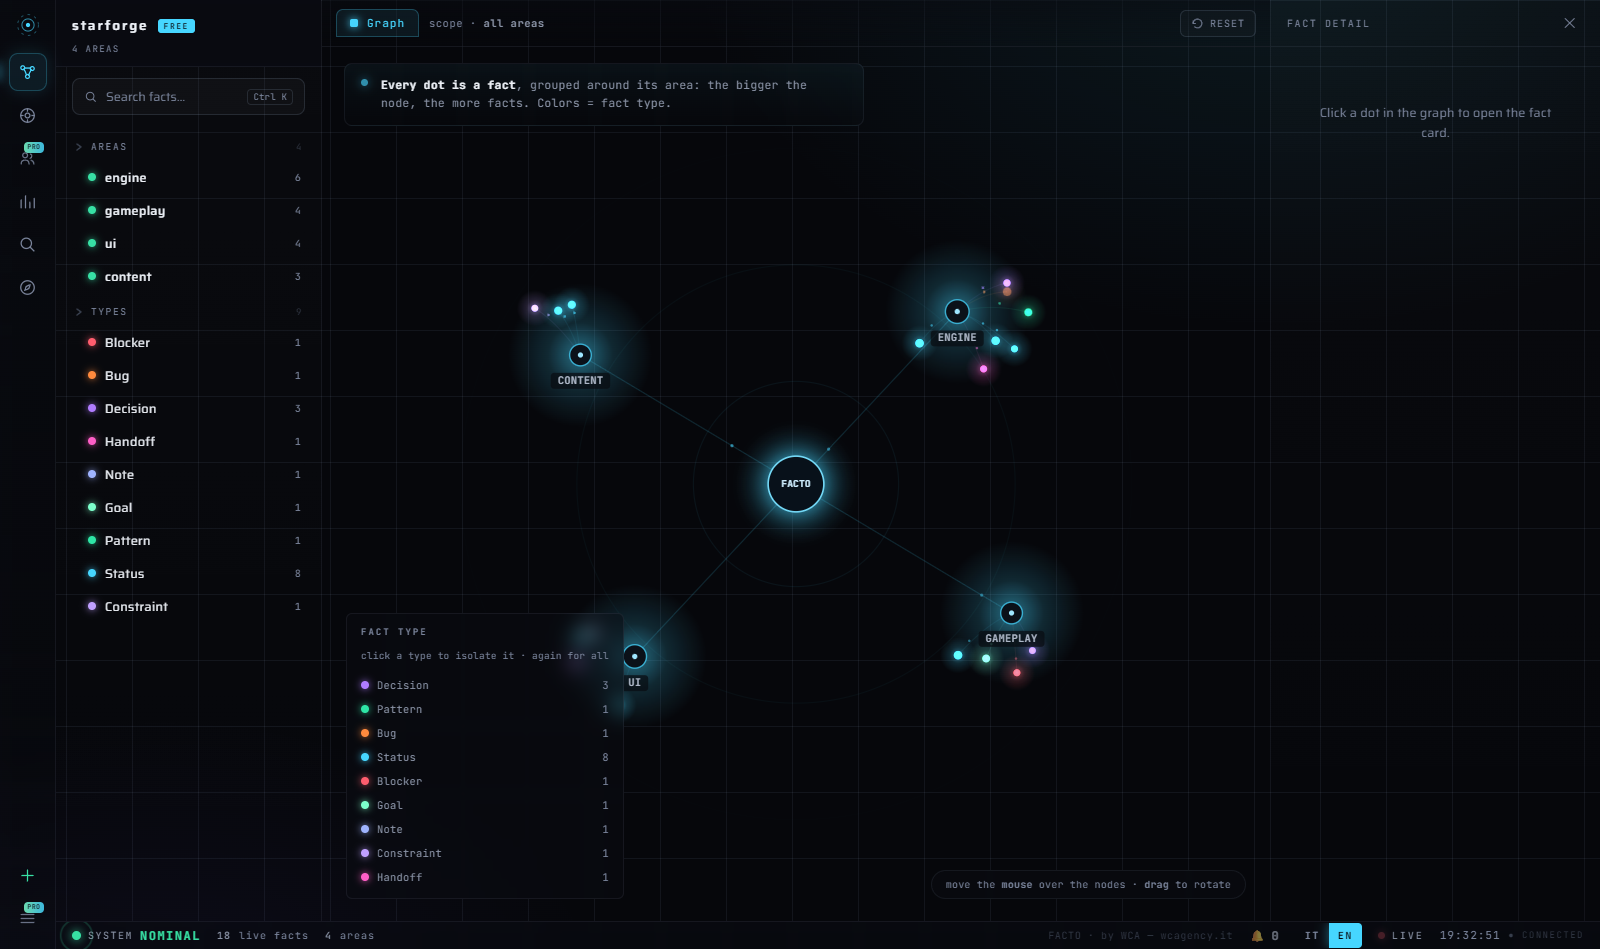Close the fact detail panel
Viewport: 1600px width, 949px height.
pos(1569,23)
